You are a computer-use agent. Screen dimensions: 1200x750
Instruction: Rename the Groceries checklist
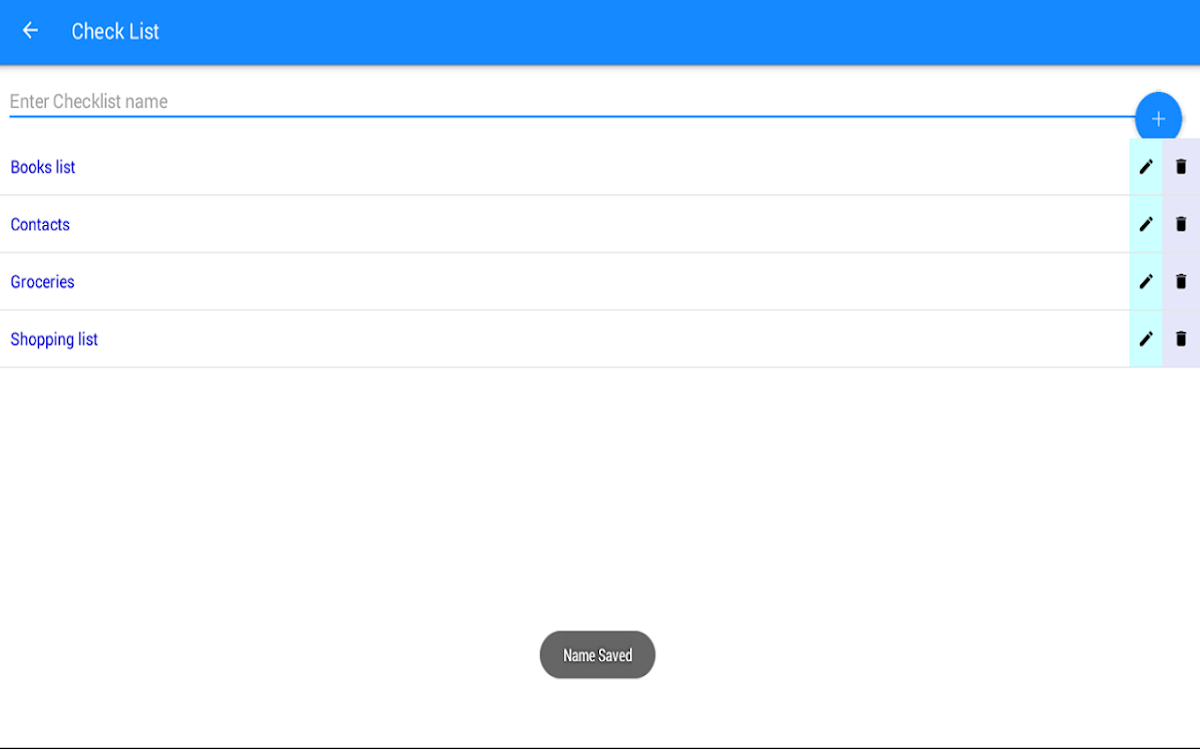tap(1146, 282)
